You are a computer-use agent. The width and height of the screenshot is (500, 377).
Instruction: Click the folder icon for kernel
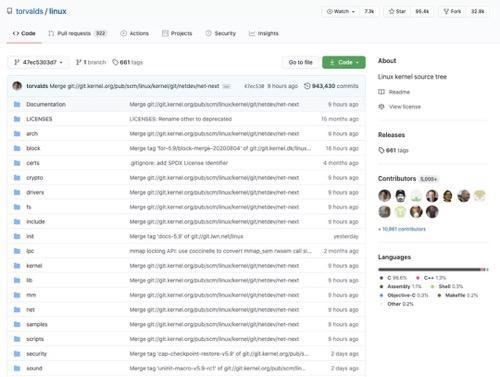17,266
